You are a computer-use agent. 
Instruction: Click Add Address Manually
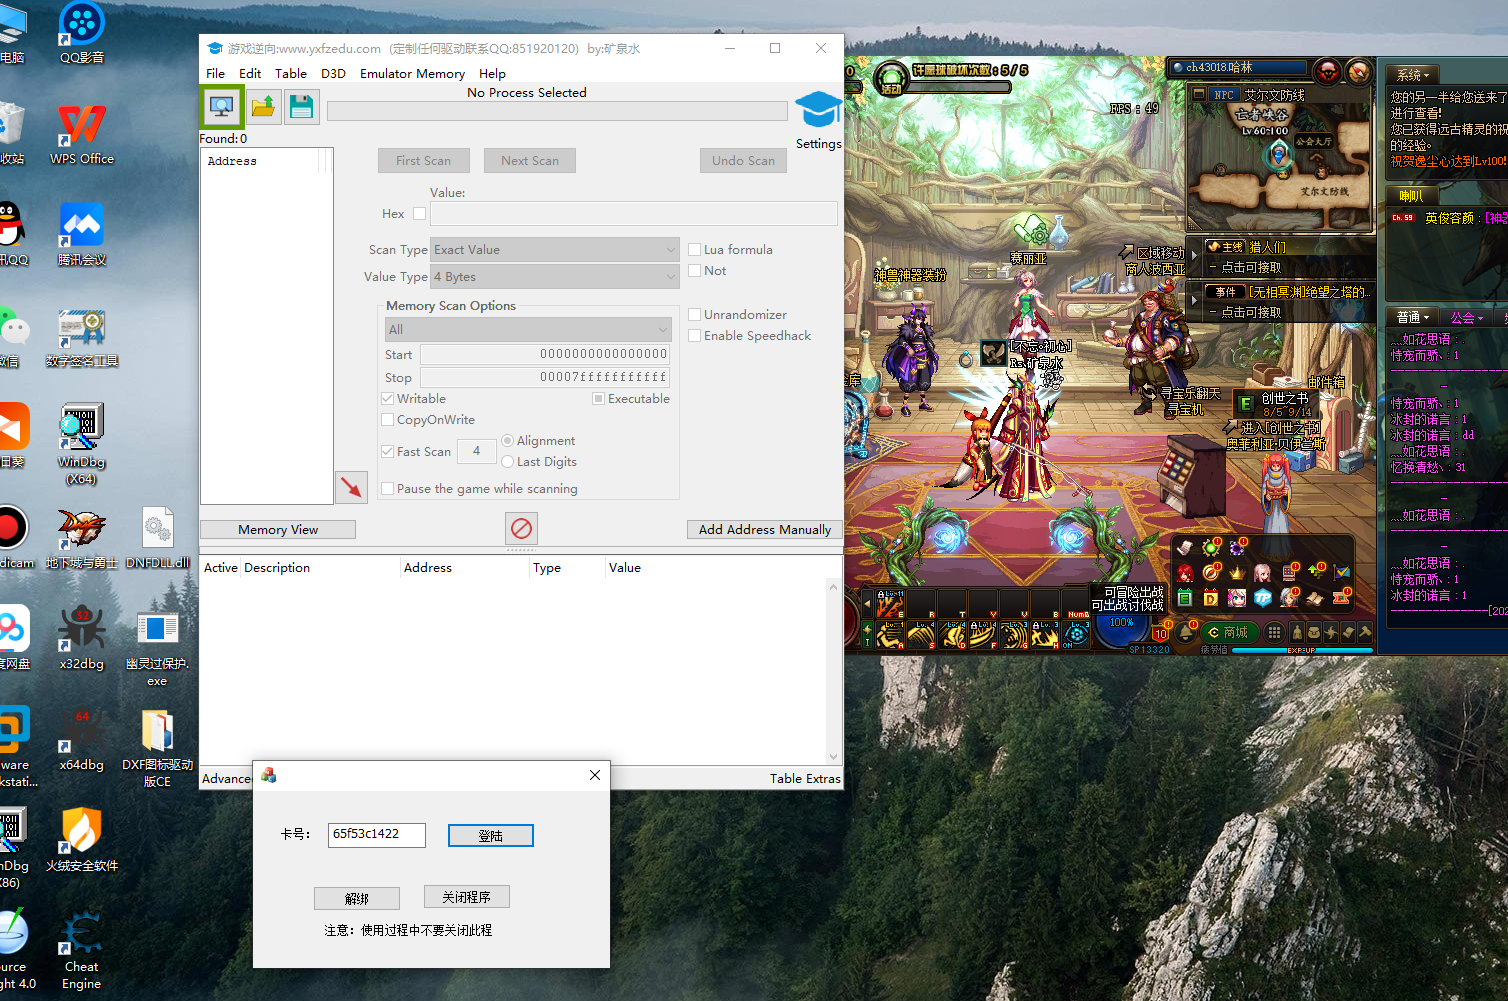(765, 530)
